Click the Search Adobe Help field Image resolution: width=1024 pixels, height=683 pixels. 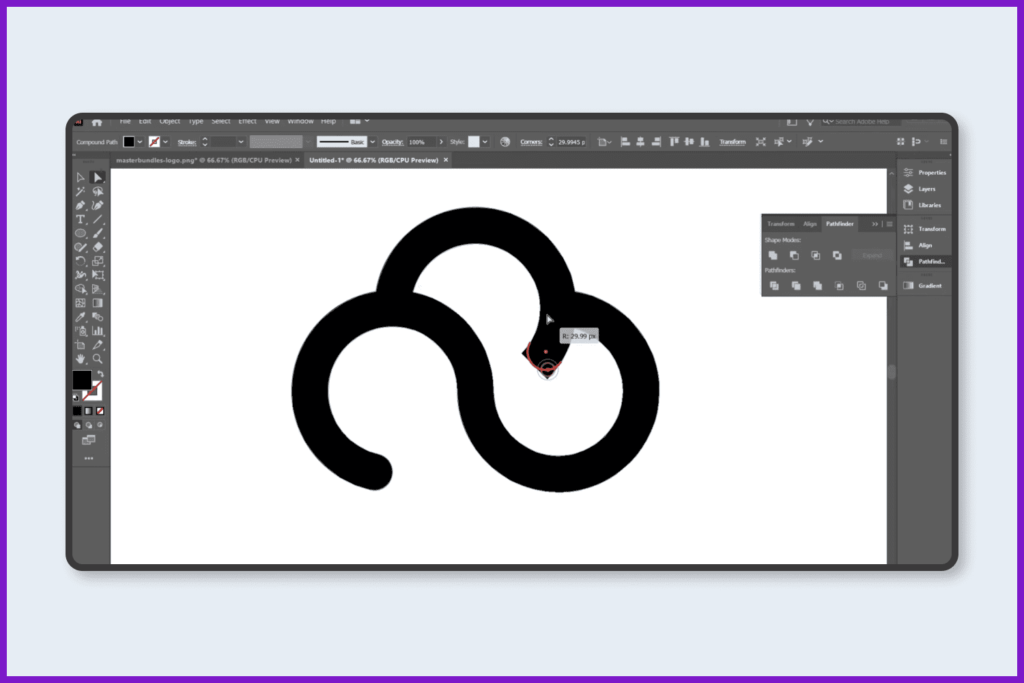point(862,120)
